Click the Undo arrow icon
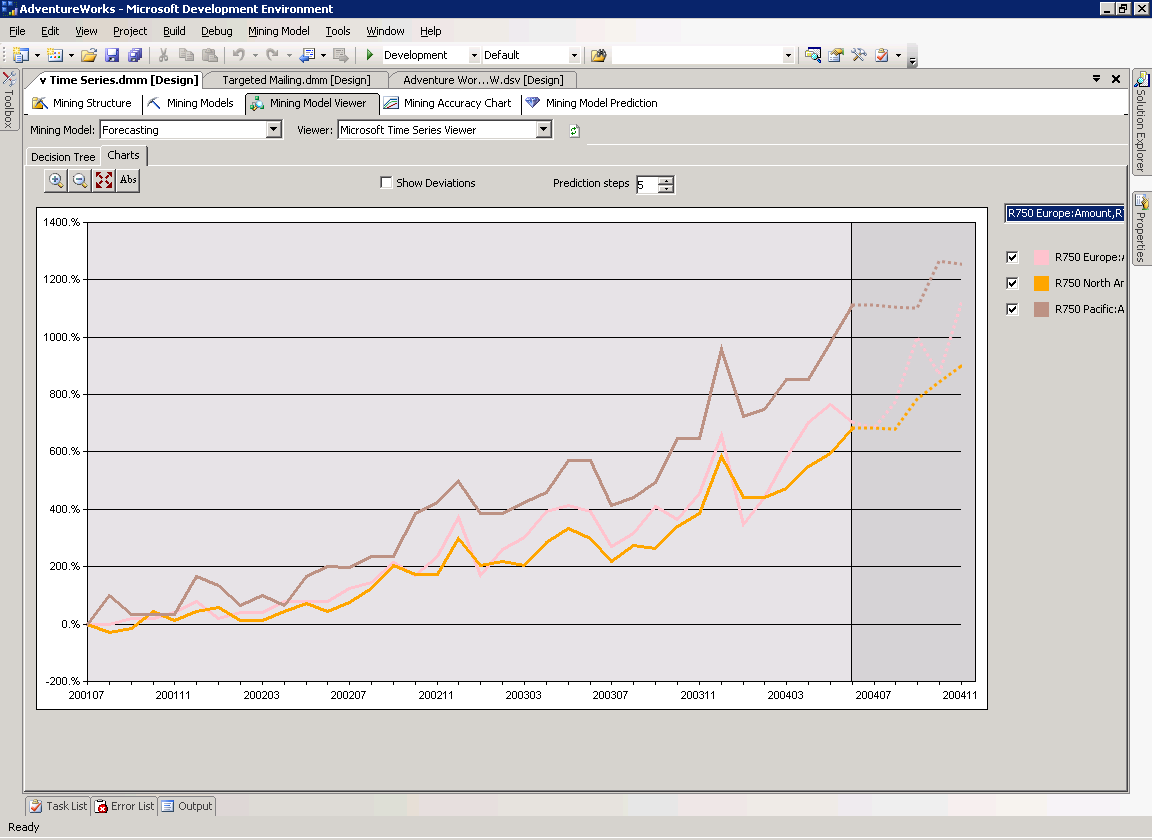This screenshot has height=840, width=1152. [239, 55]
